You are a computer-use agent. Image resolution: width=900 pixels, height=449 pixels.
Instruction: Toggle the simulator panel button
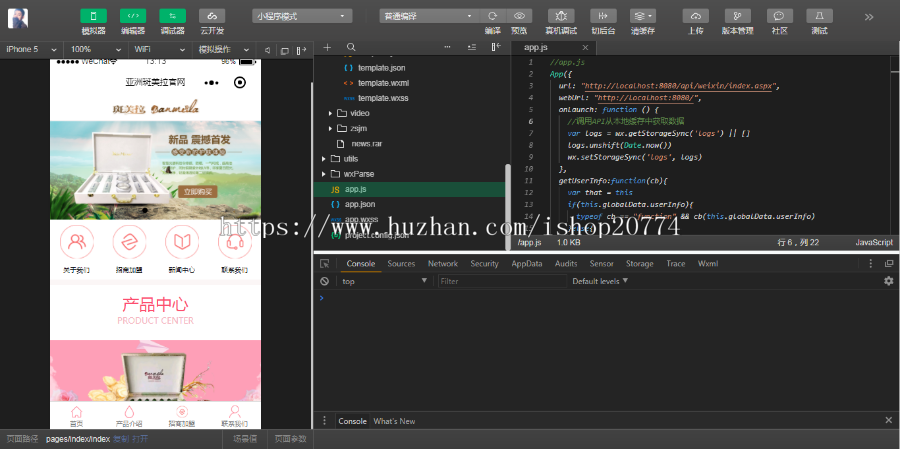pyautogui.click(x=93, y=16)
